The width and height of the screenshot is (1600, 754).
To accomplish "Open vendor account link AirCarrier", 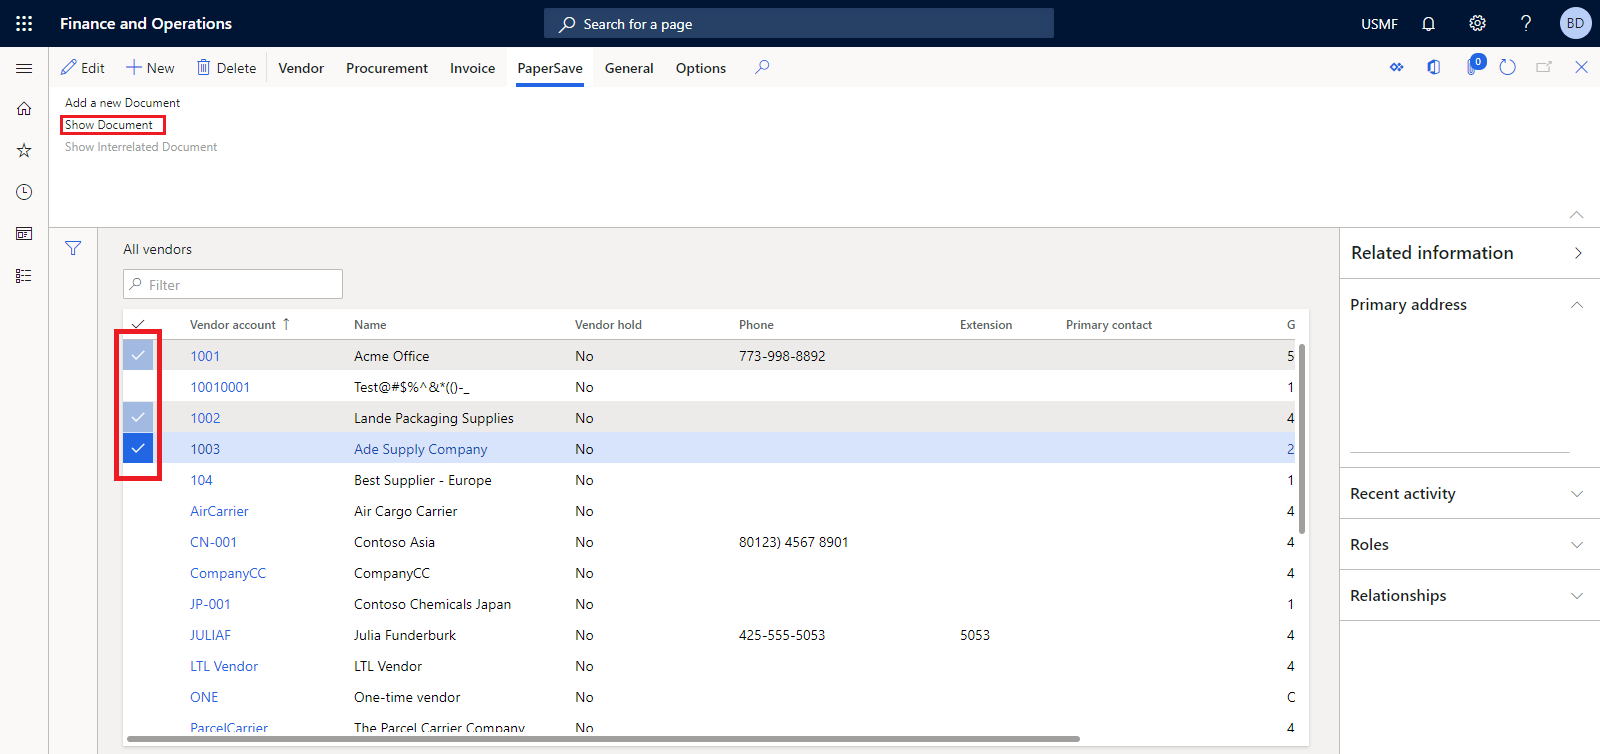I will click(219, 511).
